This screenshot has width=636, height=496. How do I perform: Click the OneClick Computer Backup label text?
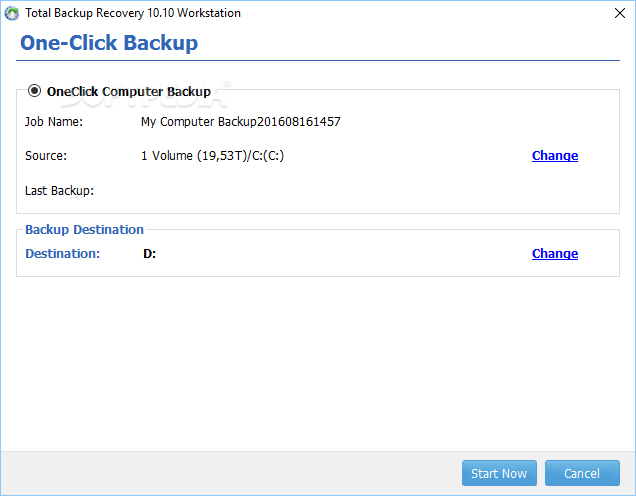[x=129, y=92]
